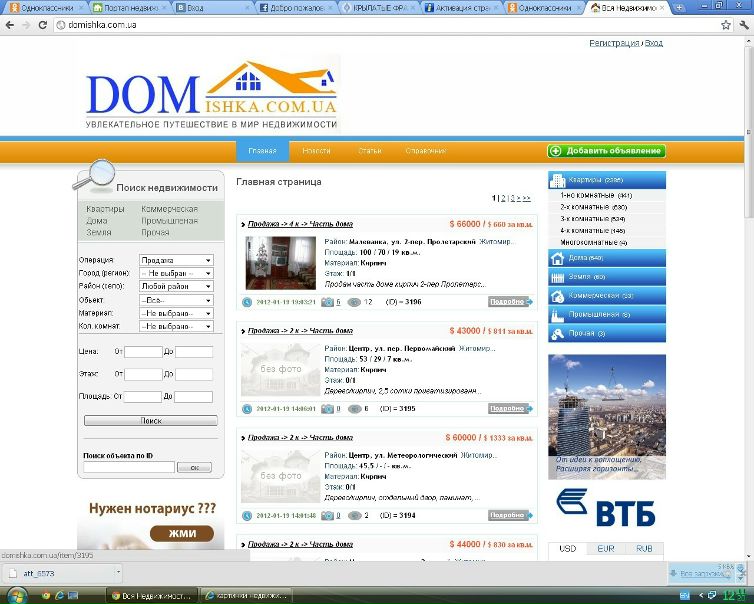The height and width of the screenshot is (604, 754).
Task: Select the Коммерческая search type
Action: click(x=169, y=209)
